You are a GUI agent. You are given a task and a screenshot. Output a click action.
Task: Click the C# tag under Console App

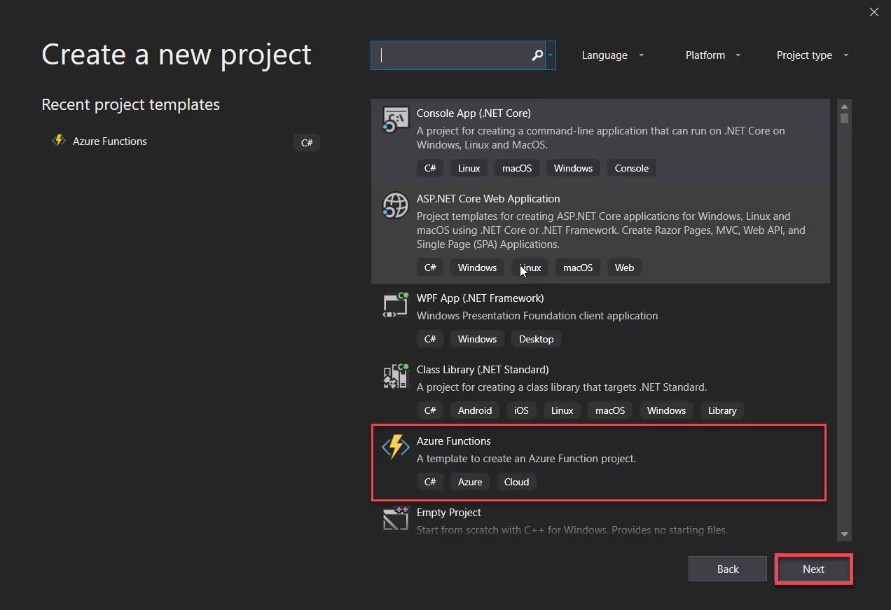click(x=430, y=168)
